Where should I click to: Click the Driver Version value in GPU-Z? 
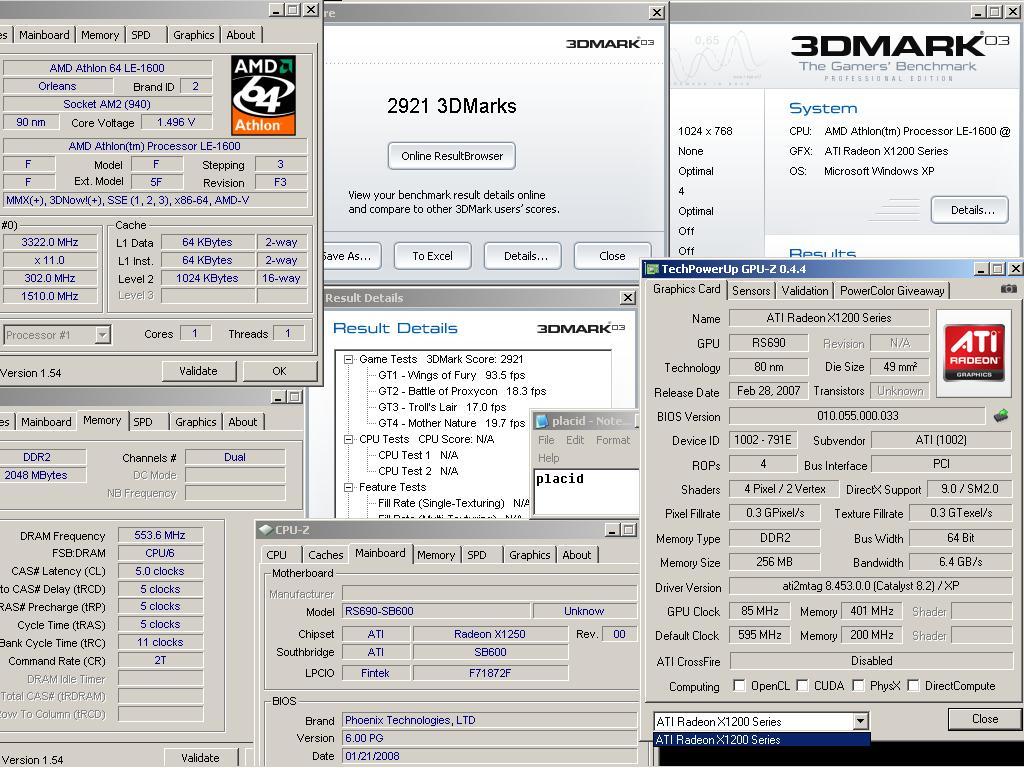[x=870, y=586]
